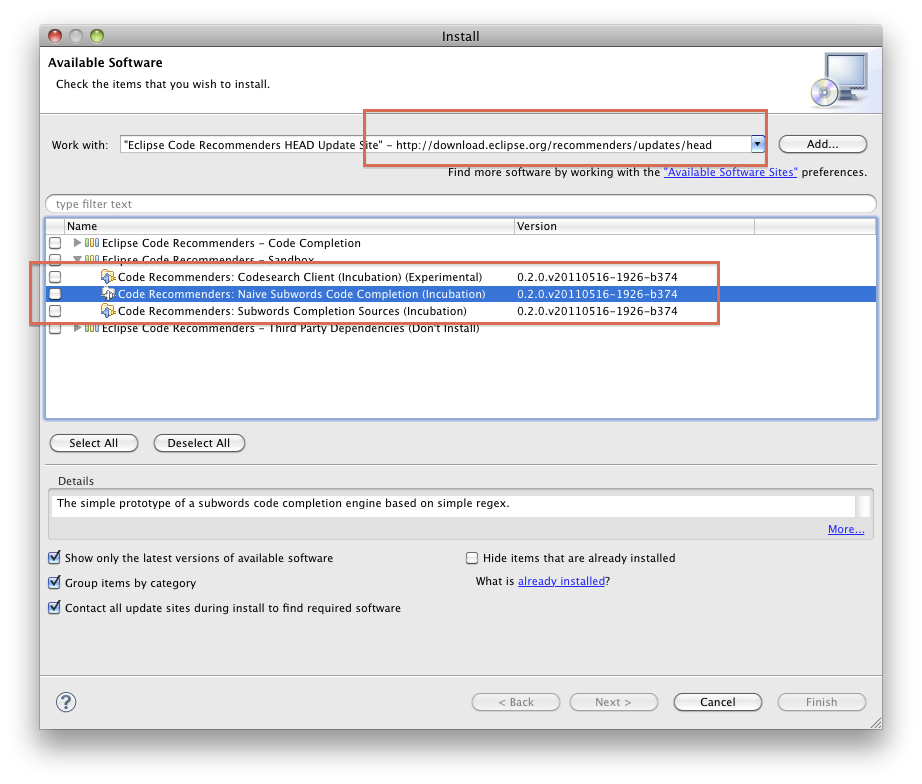Toggle Group items by category checkbox
This screenshot has width=922, height=784.
point(54,582)
